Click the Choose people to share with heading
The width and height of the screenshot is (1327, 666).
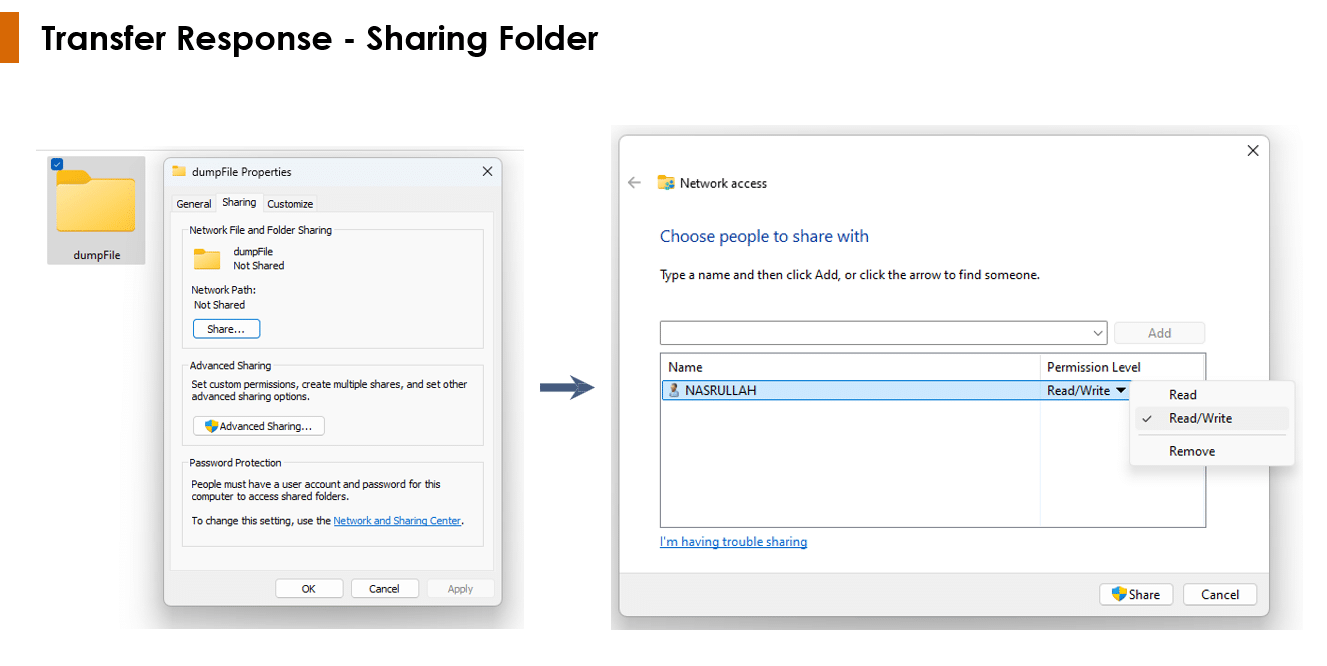click(x=764, y=236)
